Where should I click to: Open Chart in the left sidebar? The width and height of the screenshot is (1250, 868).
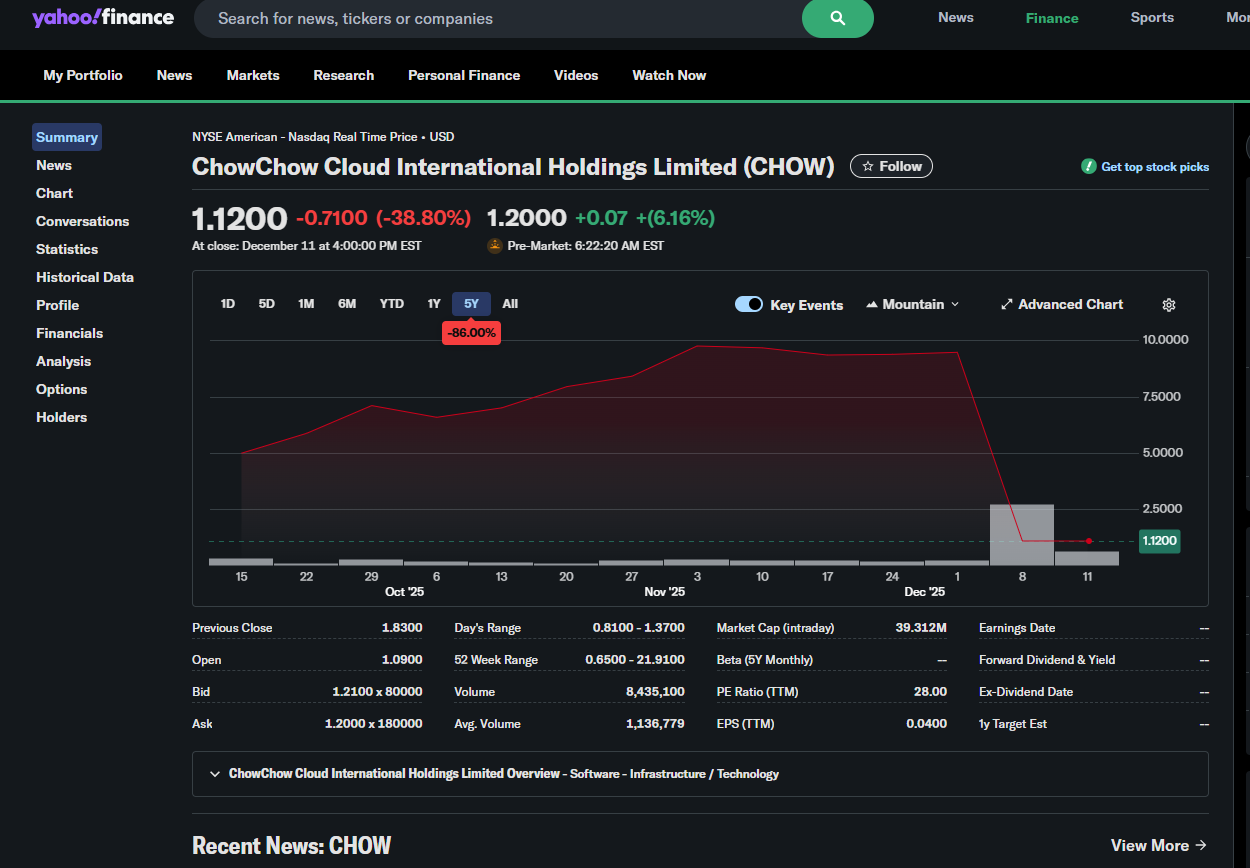55,194
